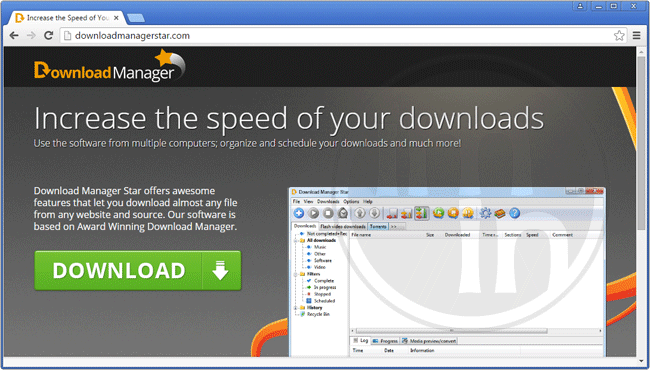Screen dimensions: 650x370
Task: Select the heavy traffic mode icon
Action: pyautogui.click(x=421, y=213)
